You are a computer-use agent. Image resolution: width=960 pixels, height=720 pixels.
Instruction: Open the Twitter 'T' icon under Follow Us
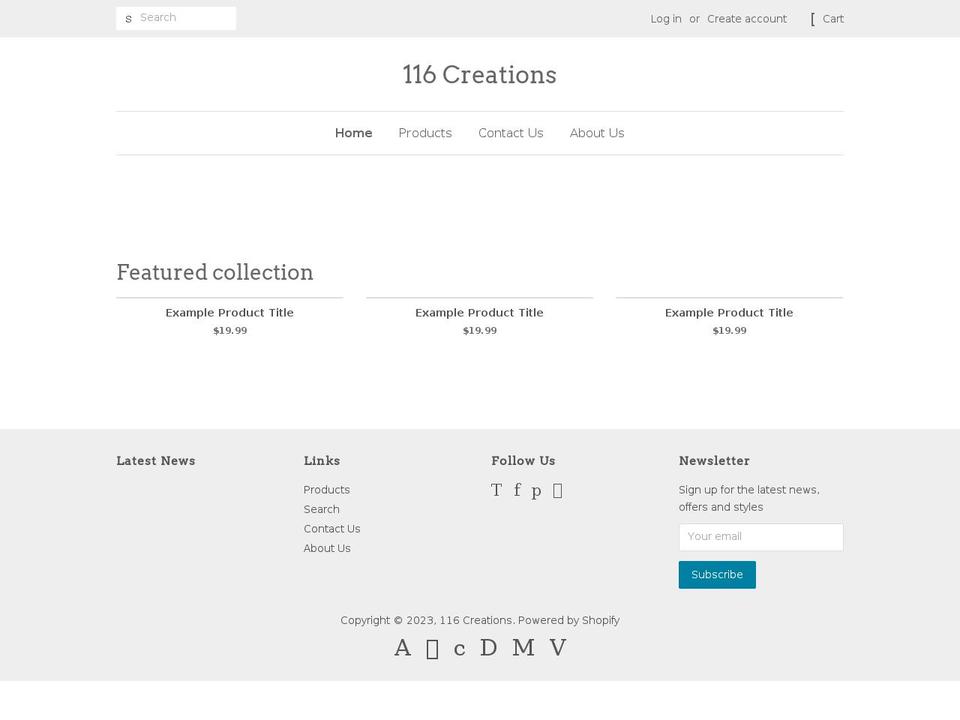click(x=497, y=490)
